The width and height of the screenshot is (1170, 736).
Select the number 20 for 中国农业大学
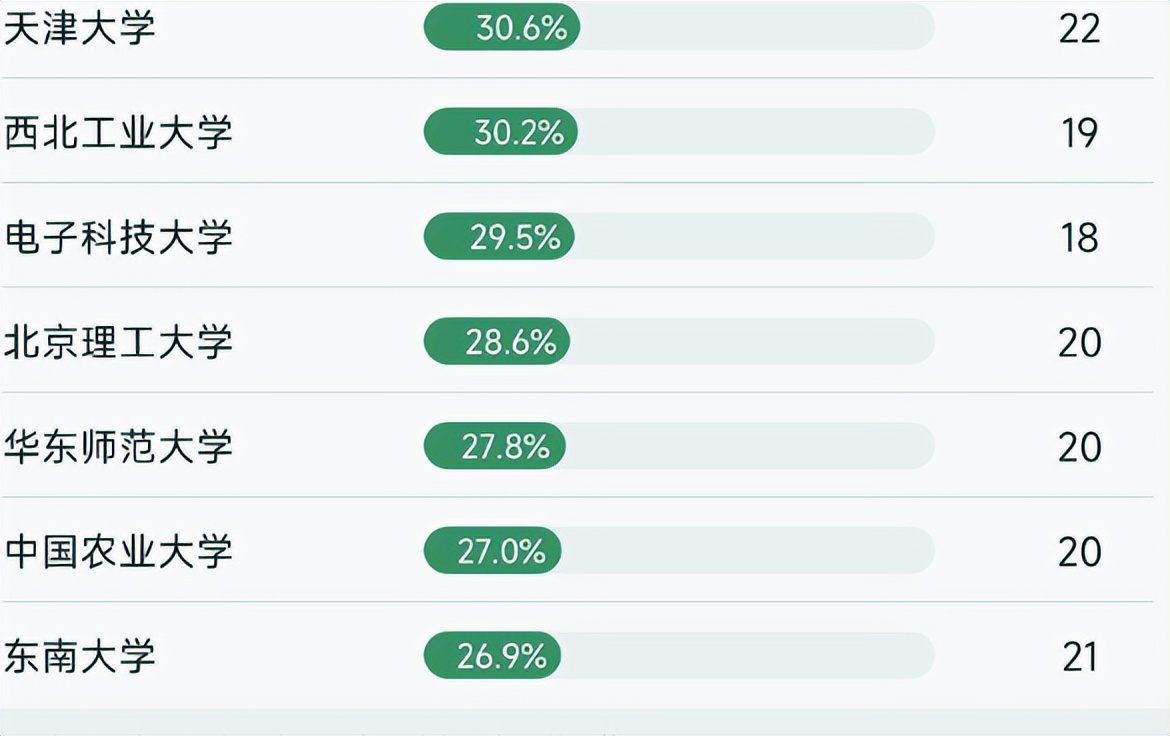pyautogui.click(x=1079, y=552)
